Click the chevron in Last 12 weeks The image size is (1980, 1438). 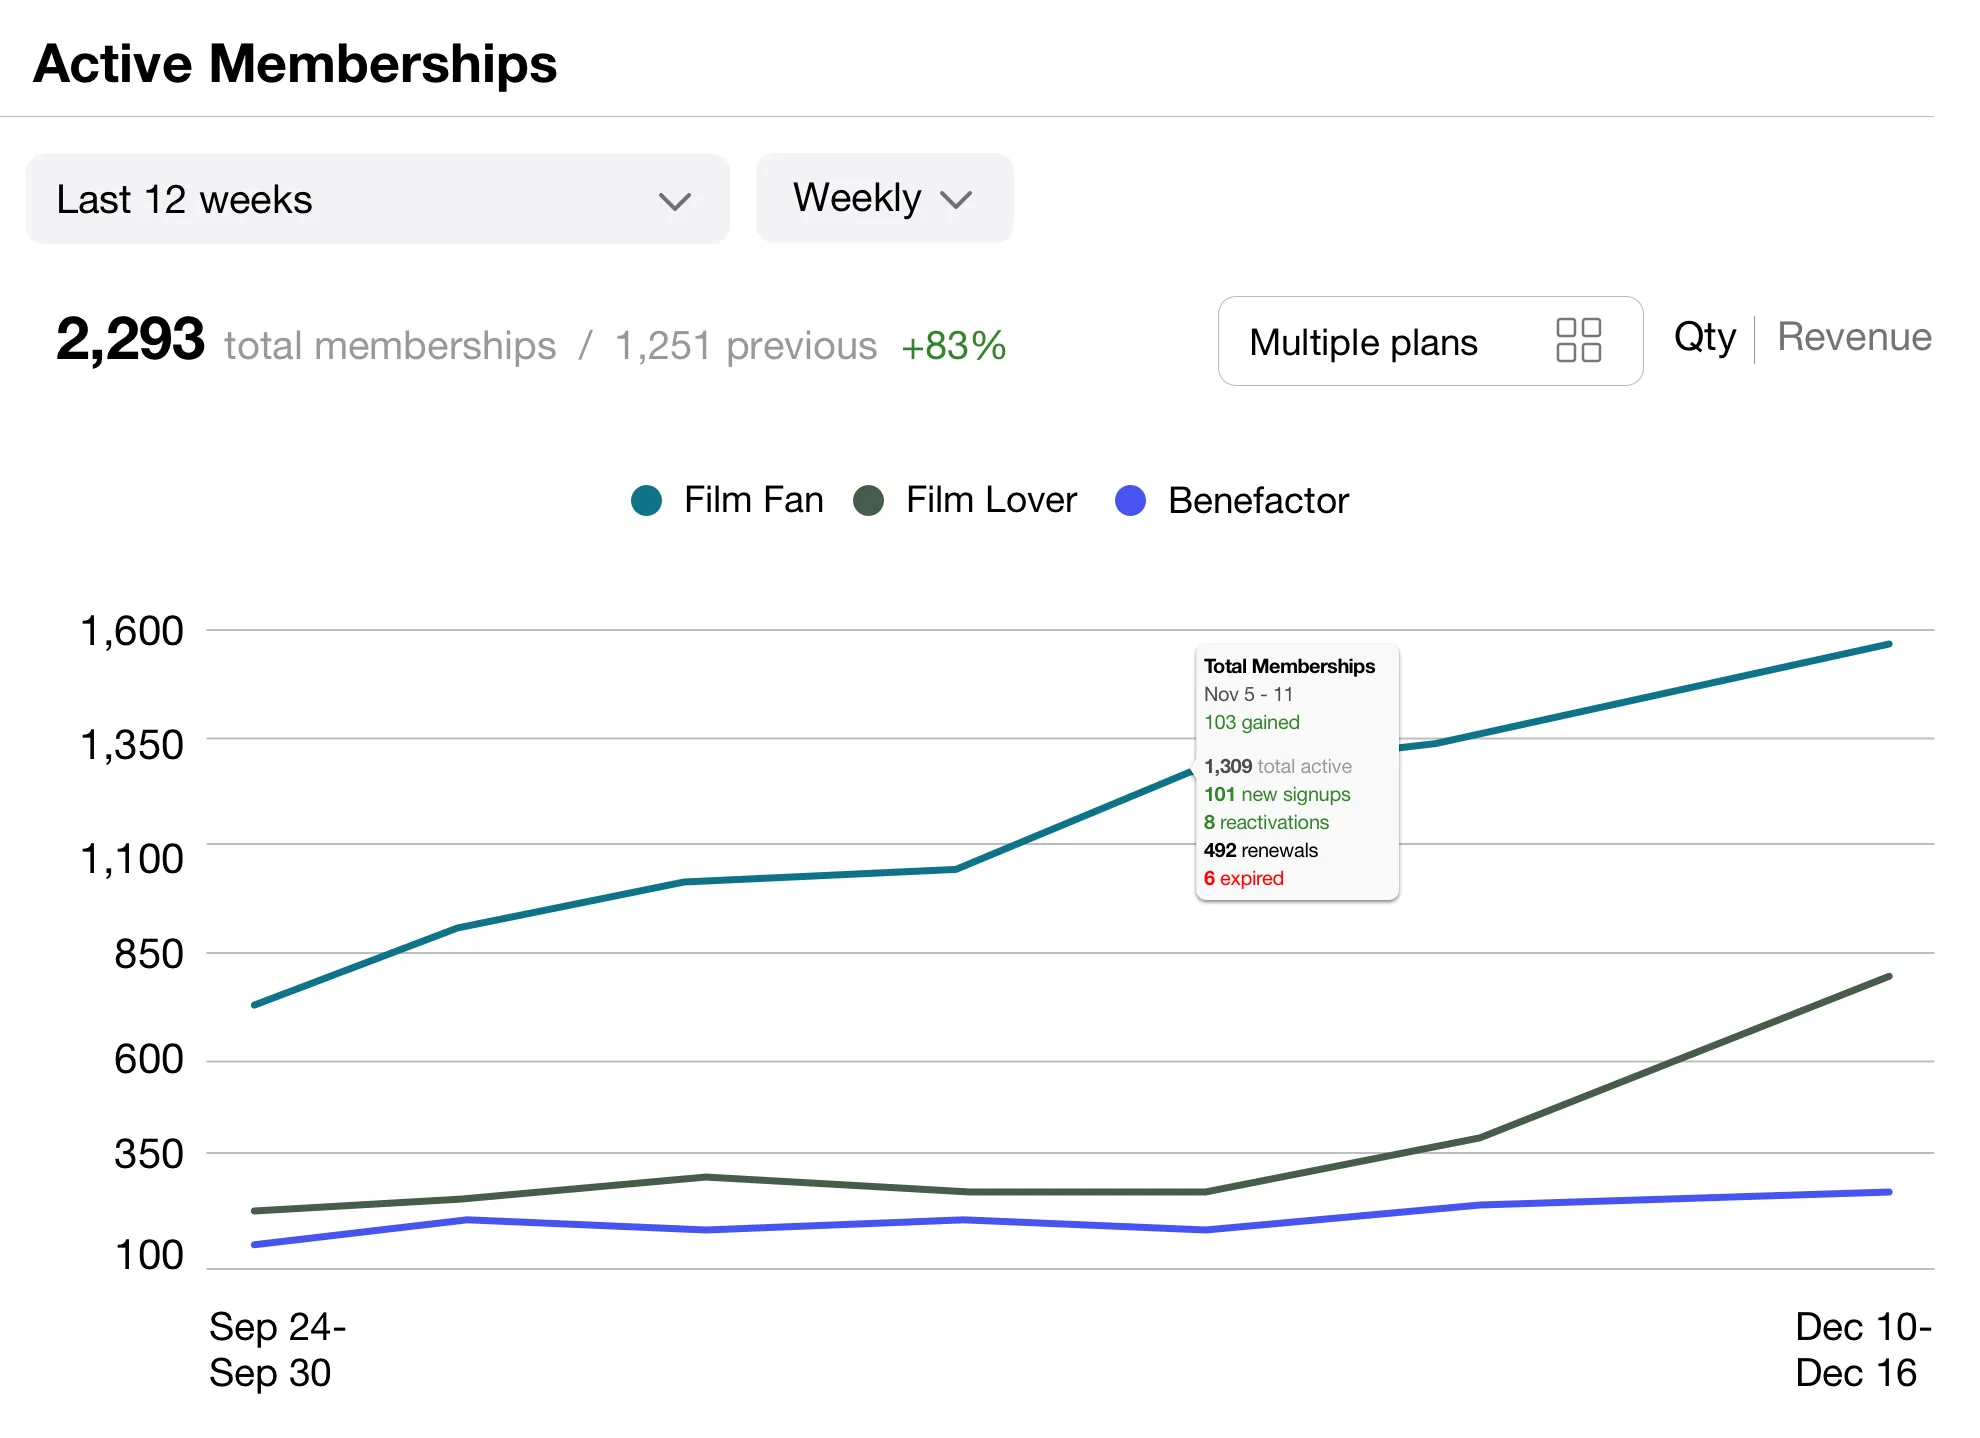pos(675,202)
